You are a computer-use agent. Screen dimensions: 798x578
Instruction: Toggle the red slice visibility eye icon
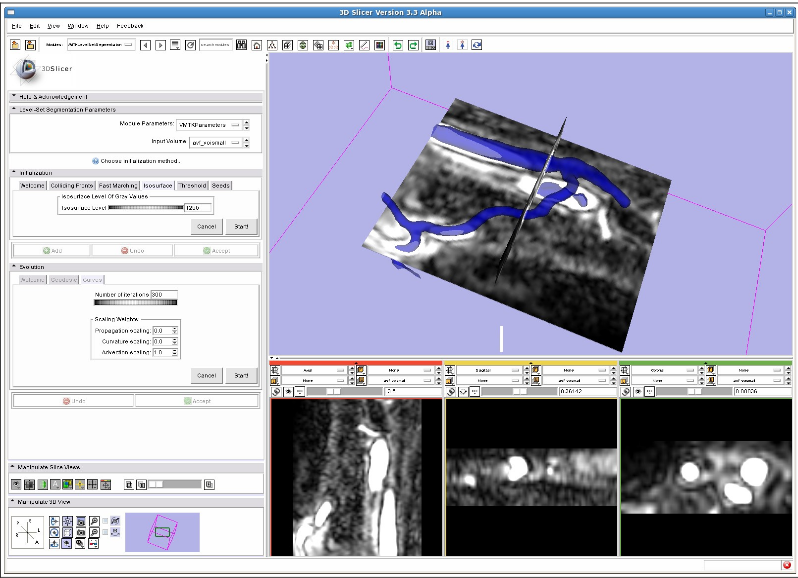pos(289,392)
